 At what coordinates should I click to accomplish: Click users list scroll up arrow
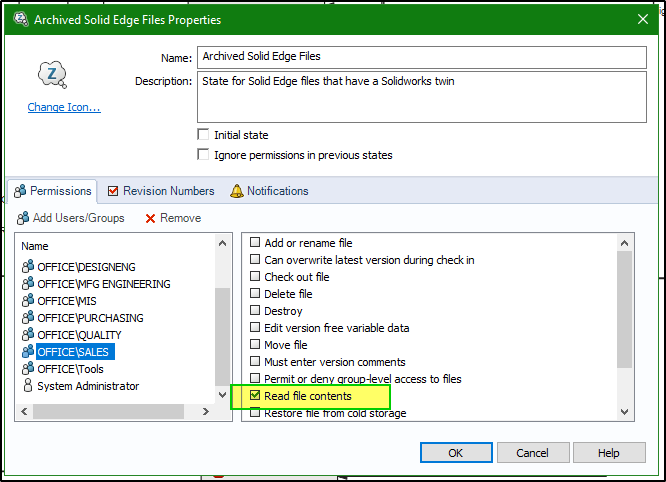point(222,243)
